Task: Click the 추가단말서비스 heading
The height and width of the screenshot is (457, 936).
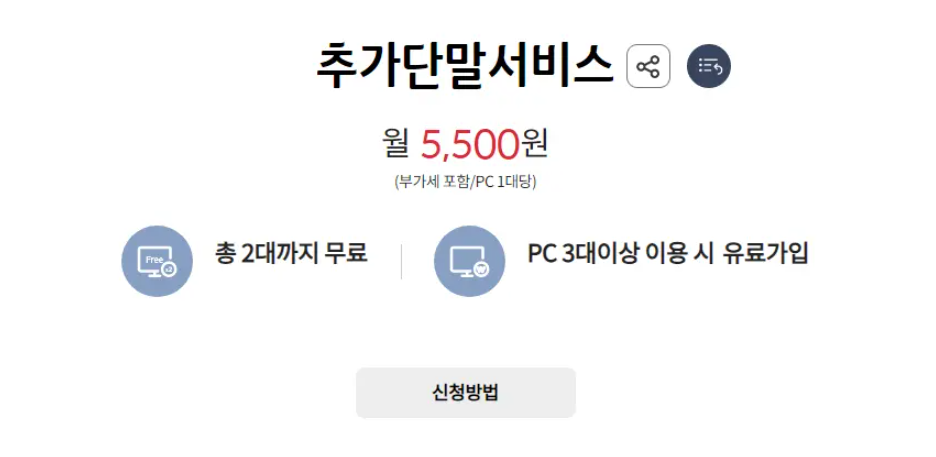Action: pos(464,66)
